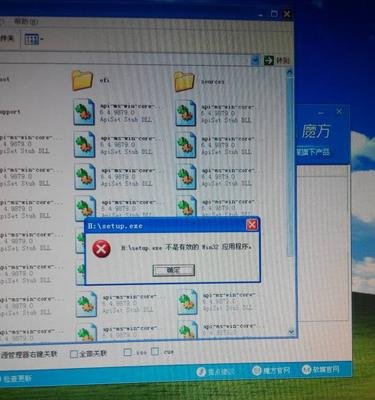Click the 确定 button in the error dialog
Viewport: 375px width, 400px height.
(174, 270)
